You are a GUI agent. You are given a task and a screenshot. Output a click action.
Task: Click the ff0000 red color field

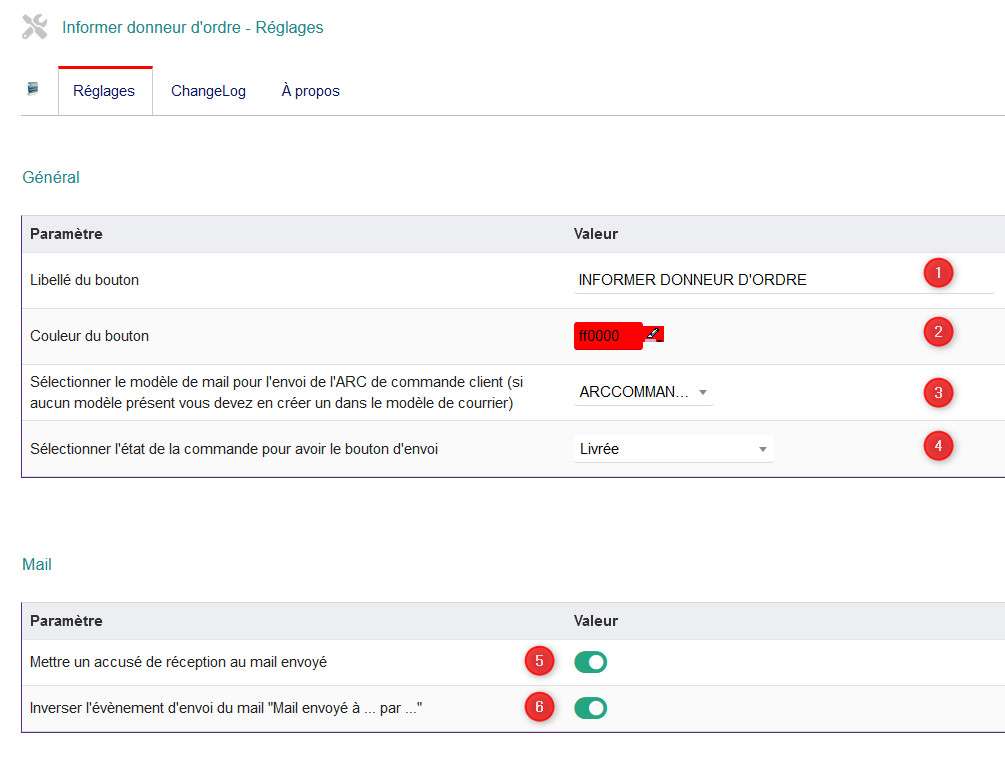pyautogui.click(x=603, y=336)
